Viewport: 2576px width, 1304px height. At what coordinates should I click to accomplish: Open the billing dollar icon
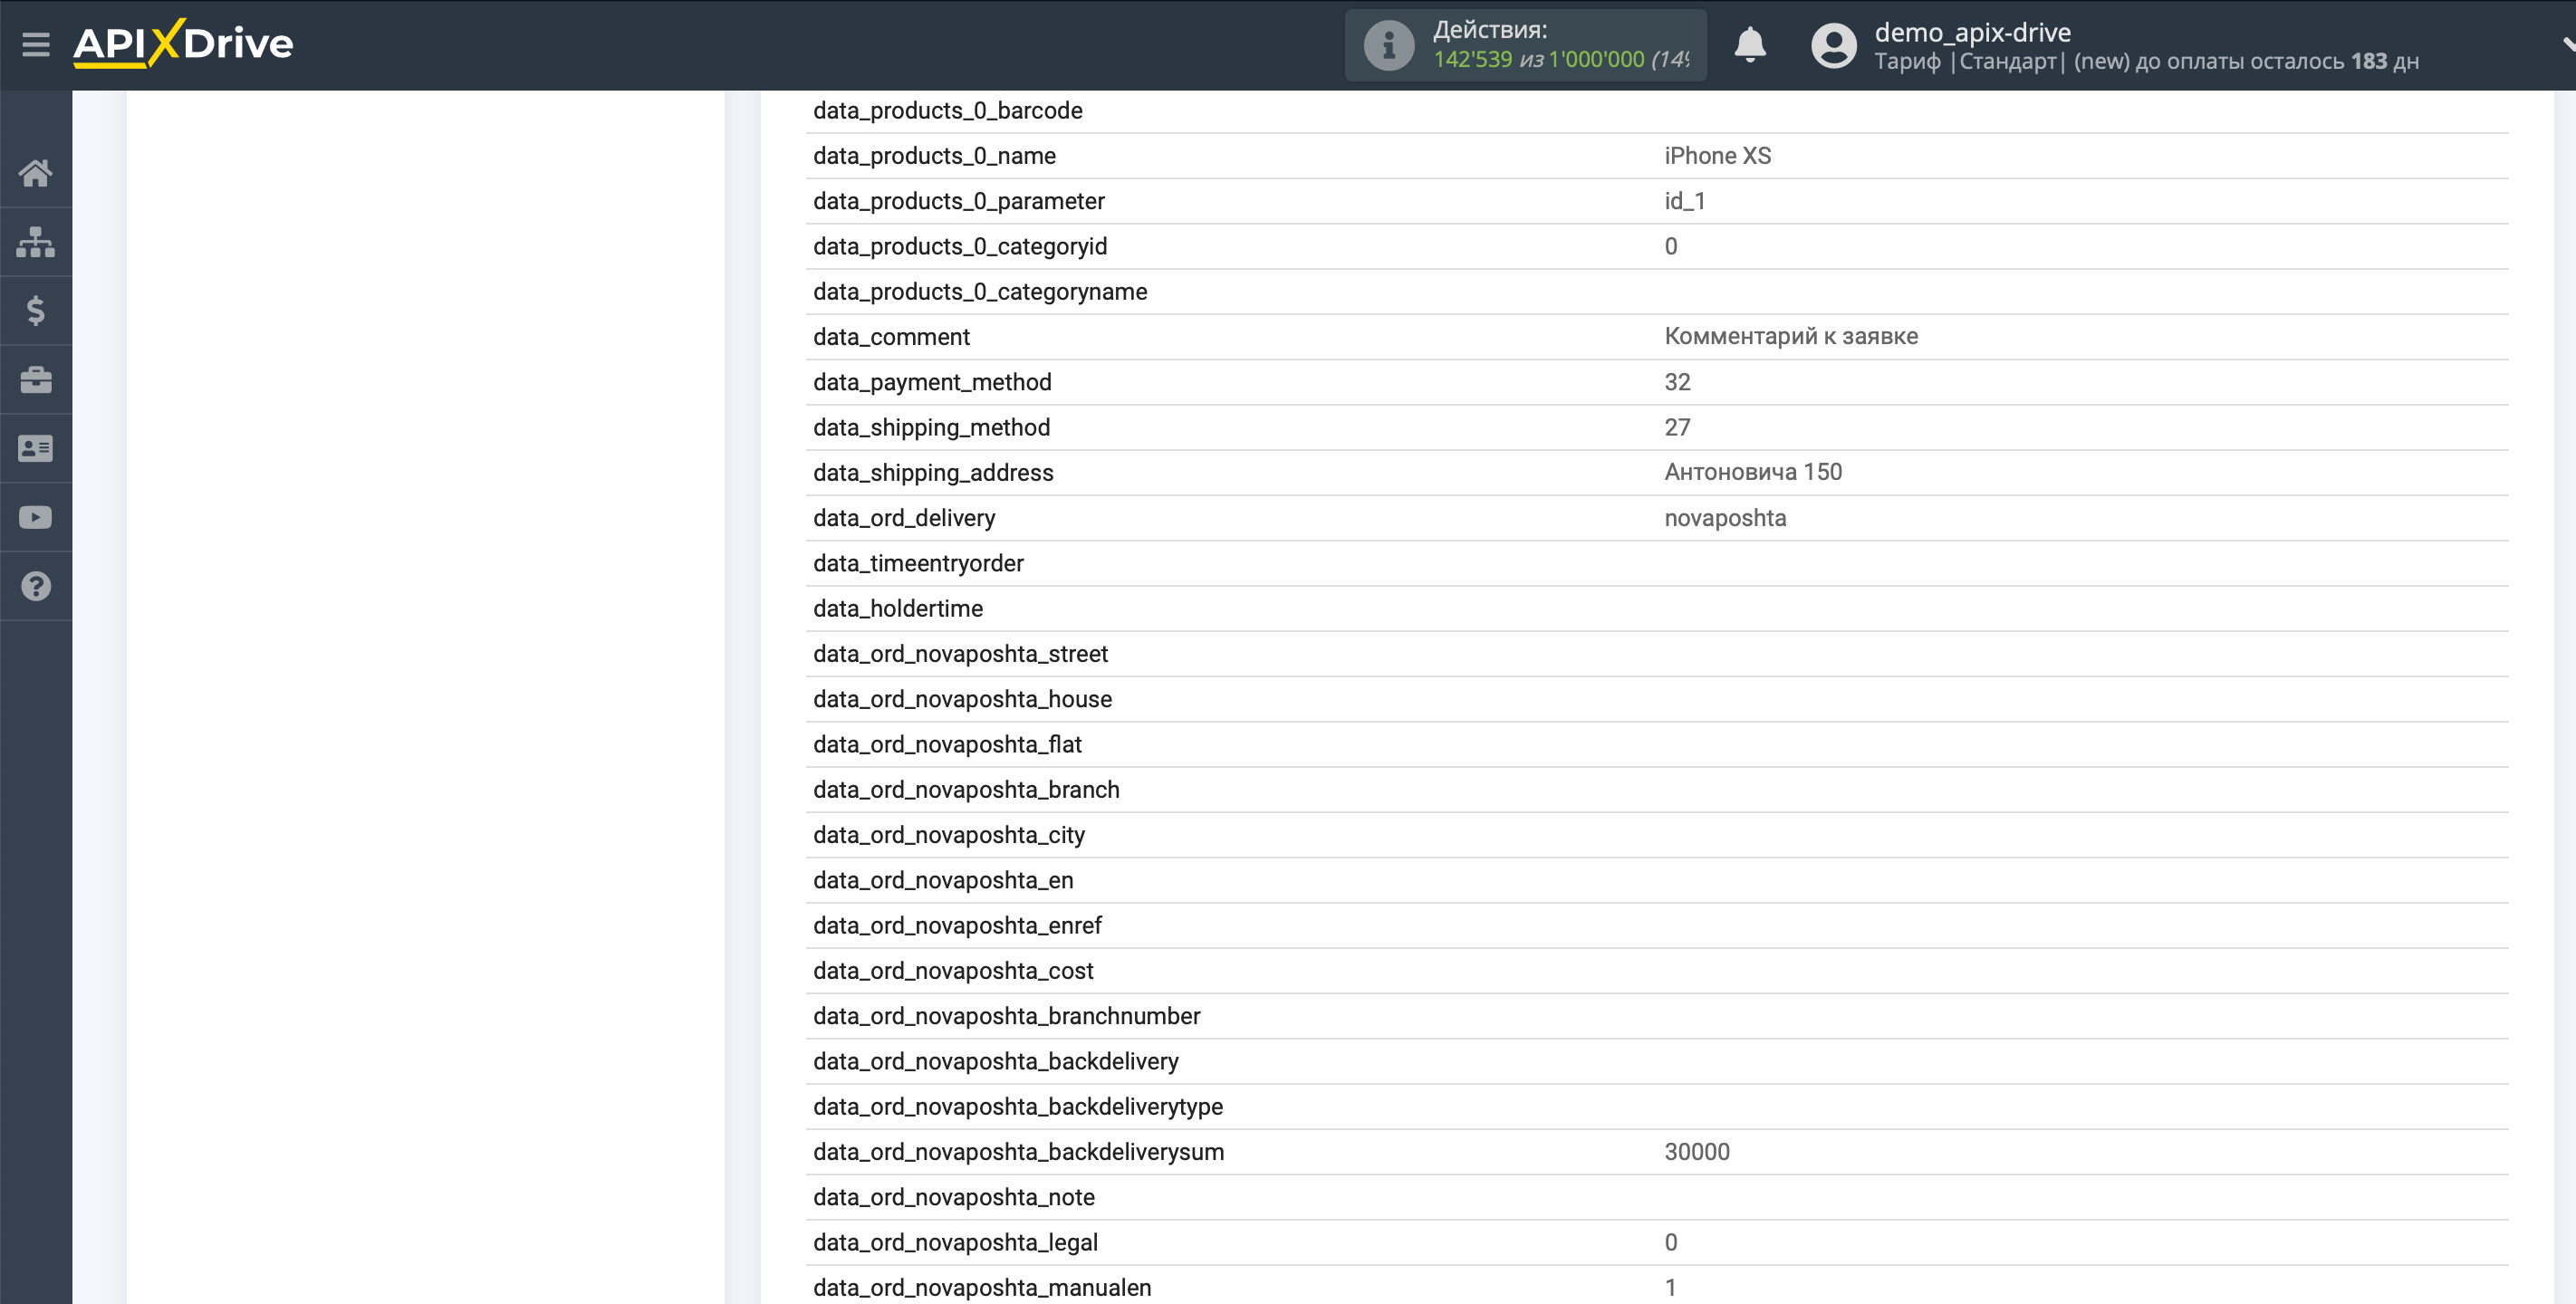36,311
